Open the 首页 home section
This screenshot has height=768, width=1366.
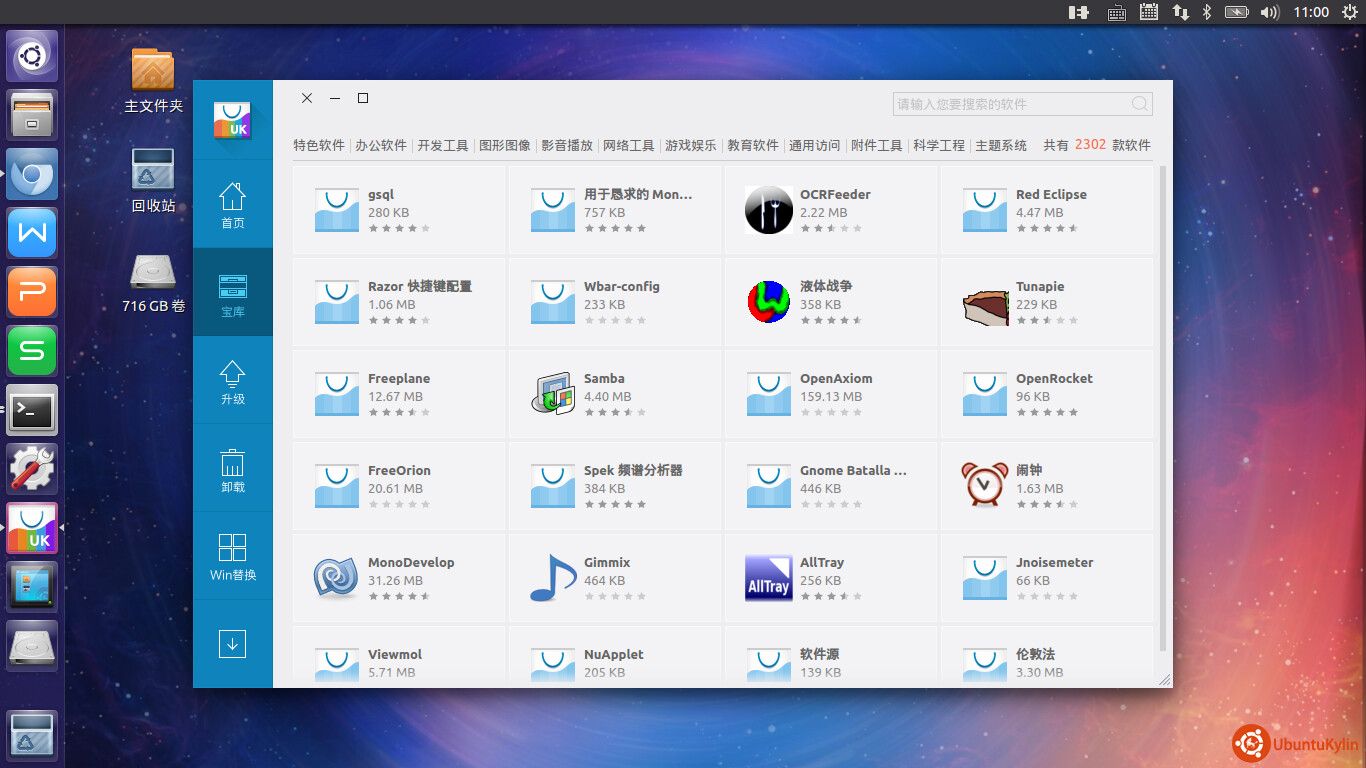(232, 204)
